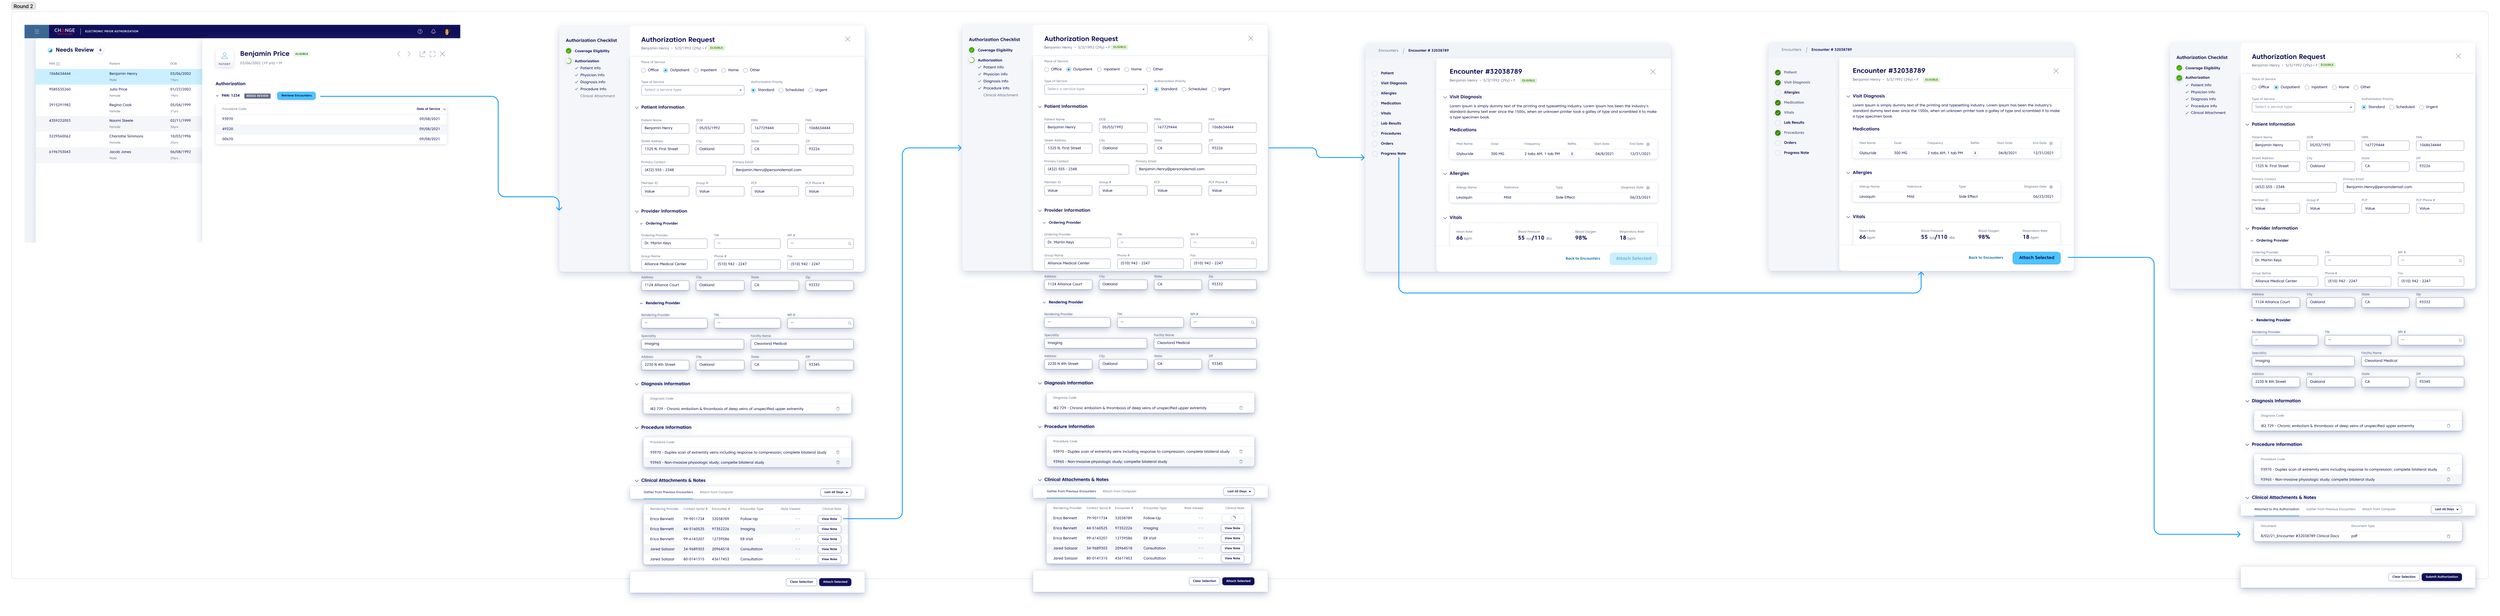Delete procedure 93965 in second Authorization Request dialog

(x=1241, y=461)
